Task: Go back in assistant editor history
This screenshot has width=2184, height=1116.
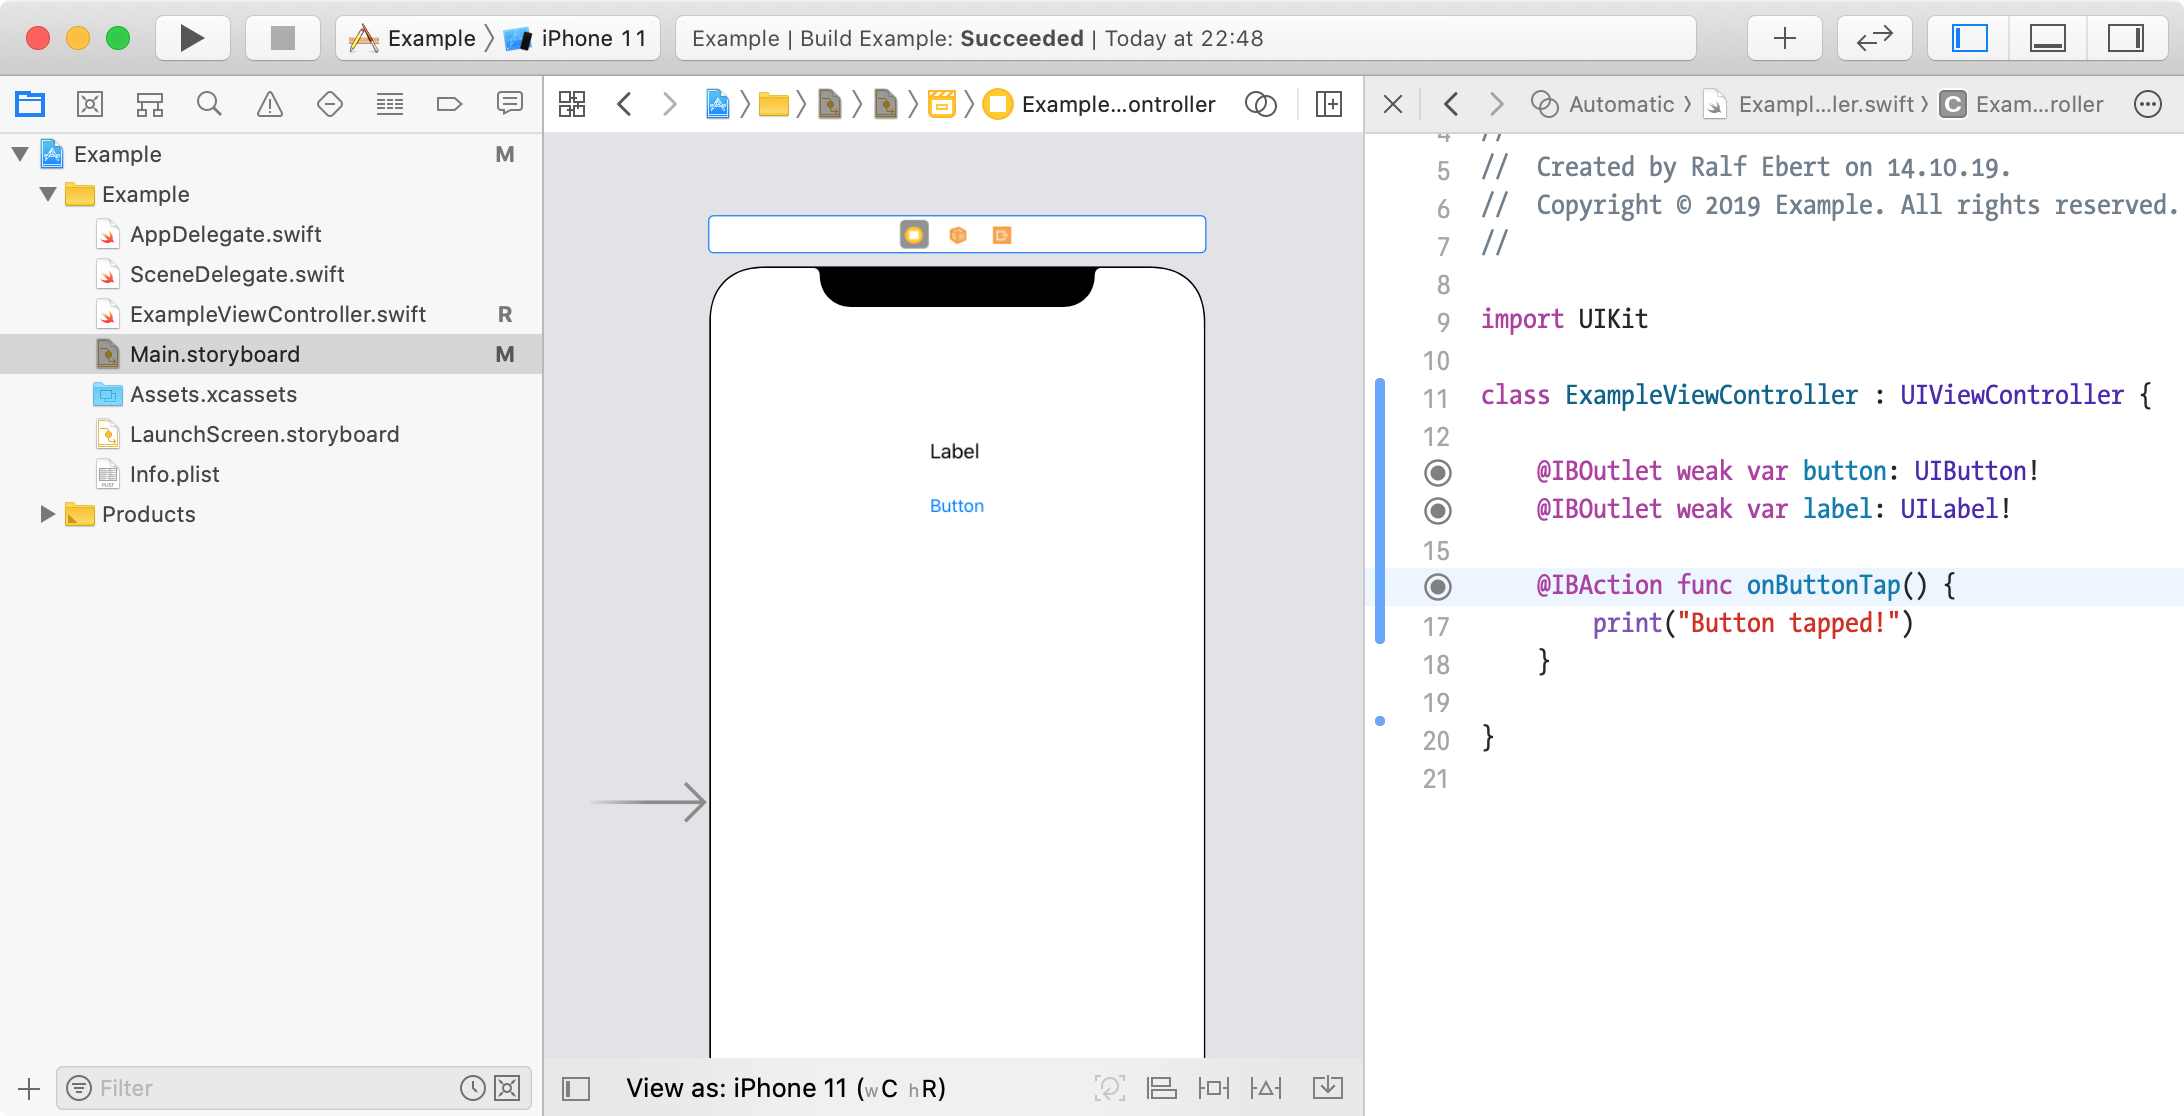Action: pyautogui.click(x=1451, y=104)
